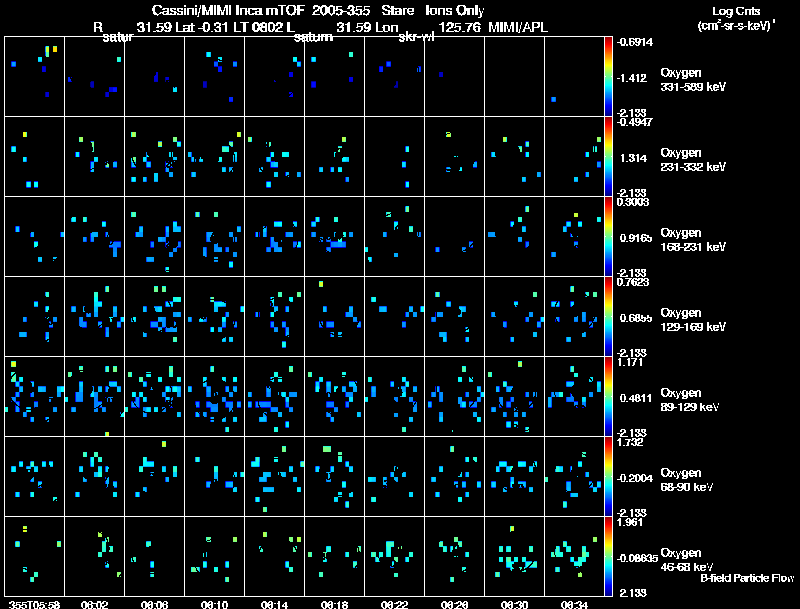Click the '-0.6914' color scale value

click(635, 42)
